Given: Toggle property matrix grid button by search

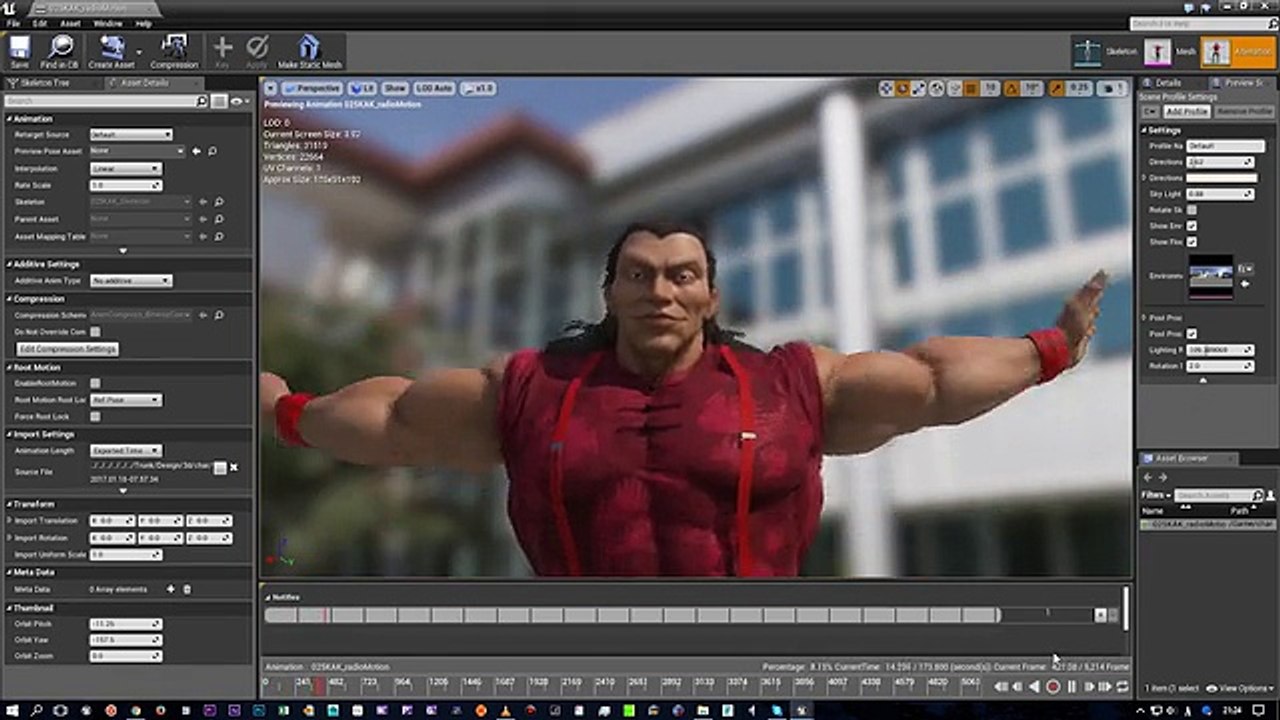Looking at the screenshot, I should pyautogui.click(x=218, y=101).
